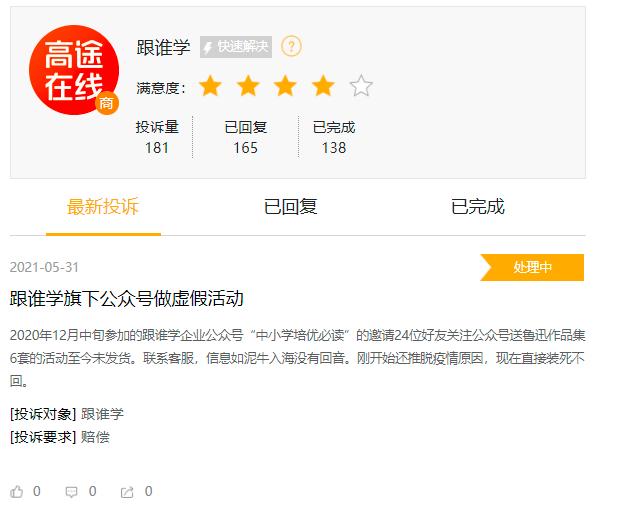Click the orange 商 badge on logo
The width and height of the screenshot is (626, 506).
tap(107, 103)
